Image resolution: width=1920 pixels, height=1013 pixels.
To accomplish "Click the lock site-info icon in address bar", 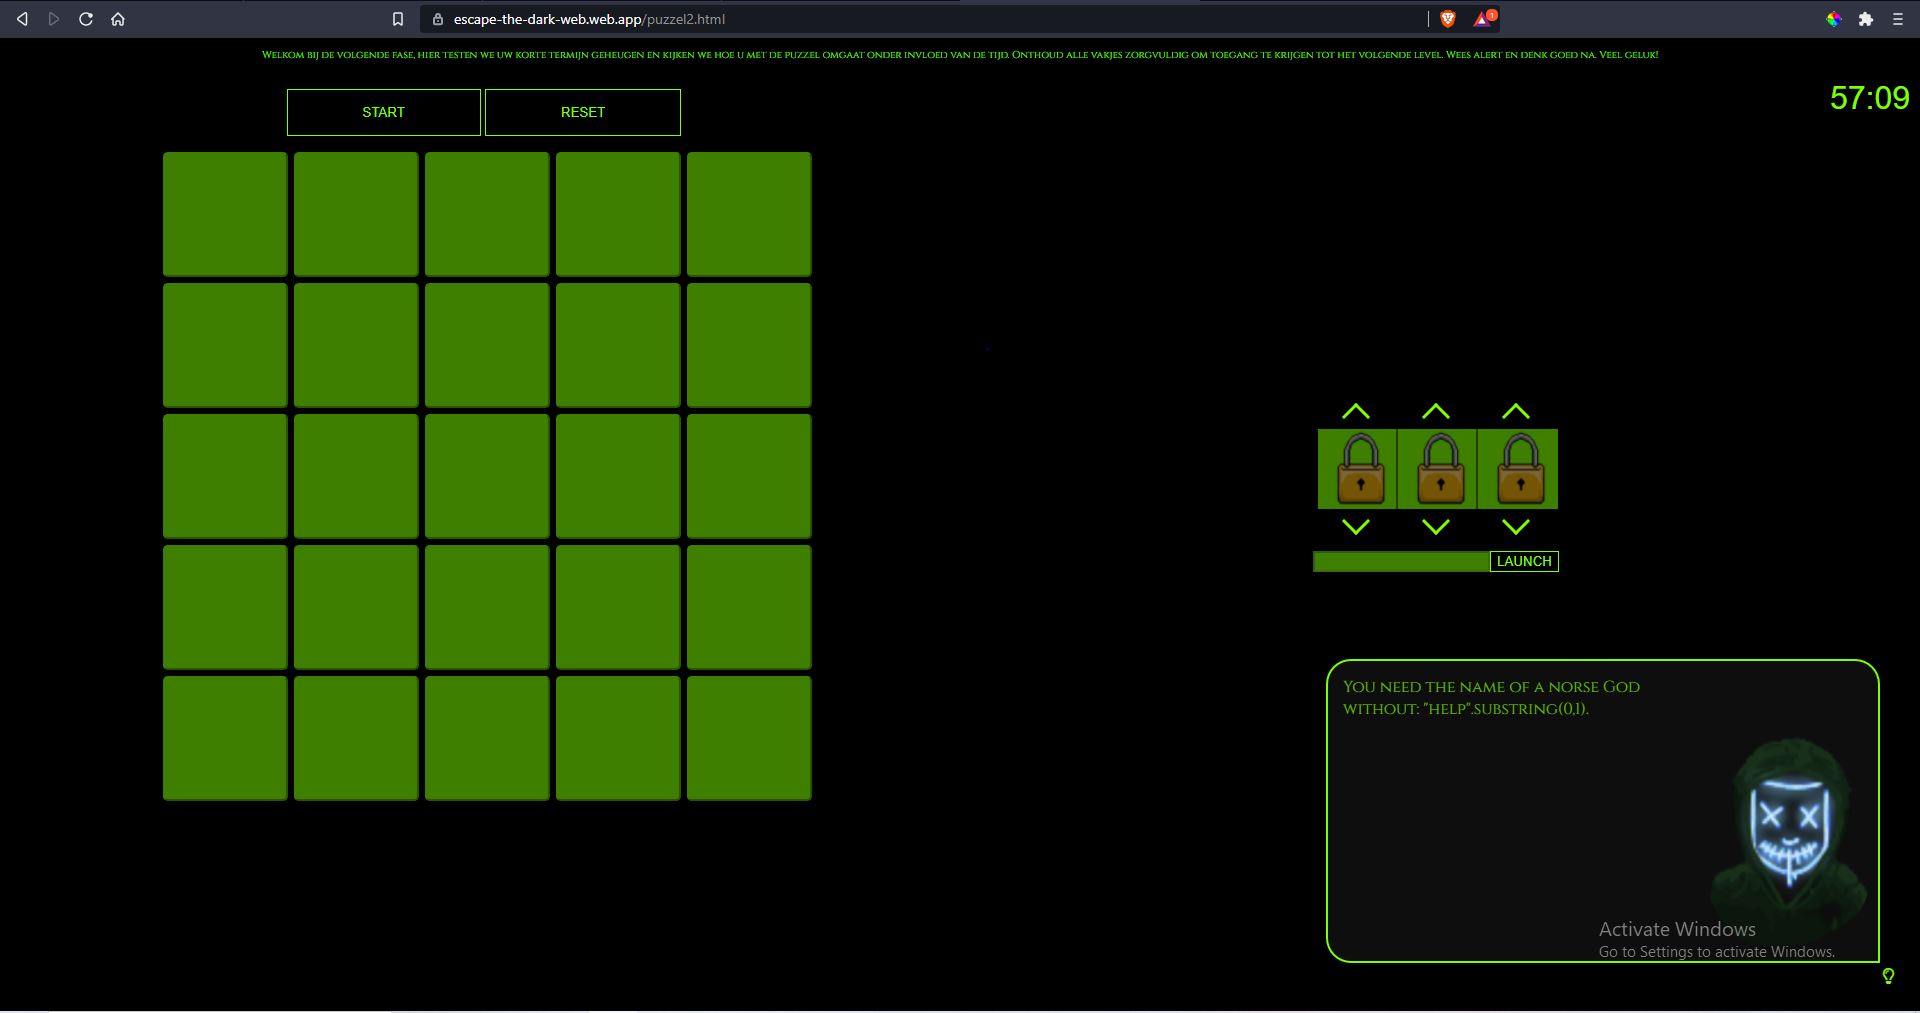I will click(437, 19).
